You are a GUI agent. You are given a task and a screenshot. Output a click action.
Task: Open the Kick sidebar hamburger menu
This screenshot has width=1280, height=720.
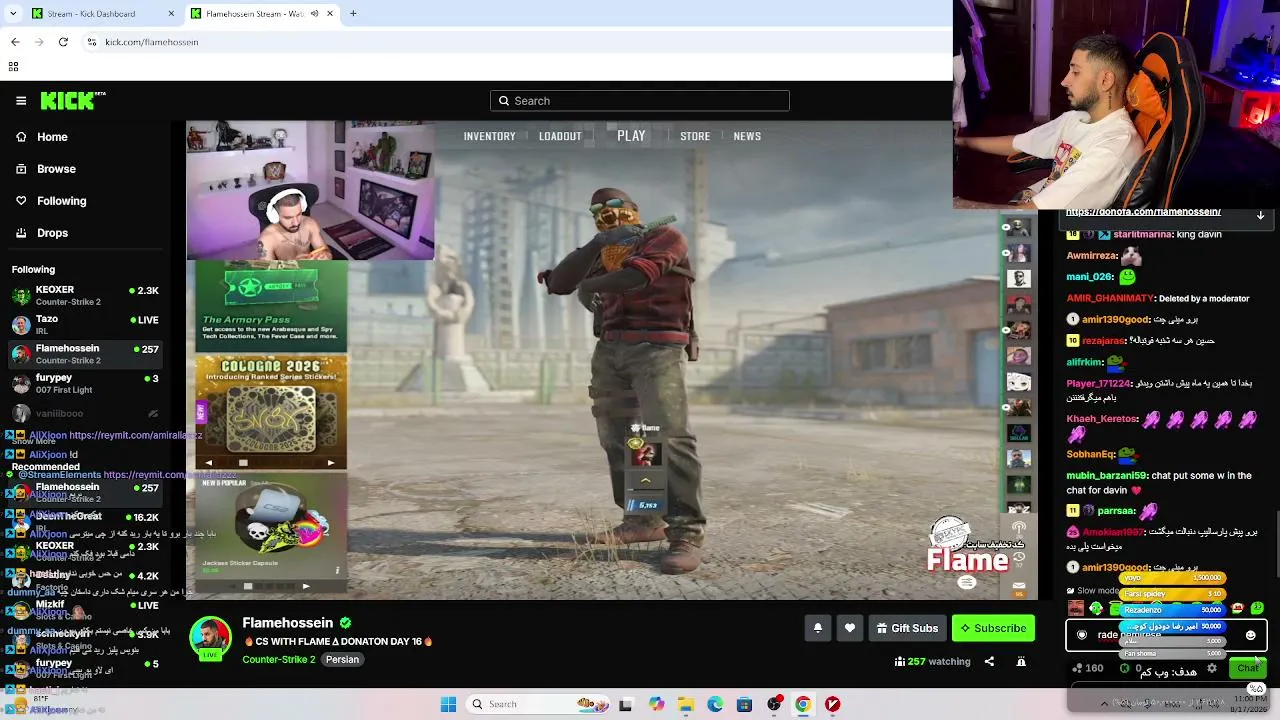[21, 101]
